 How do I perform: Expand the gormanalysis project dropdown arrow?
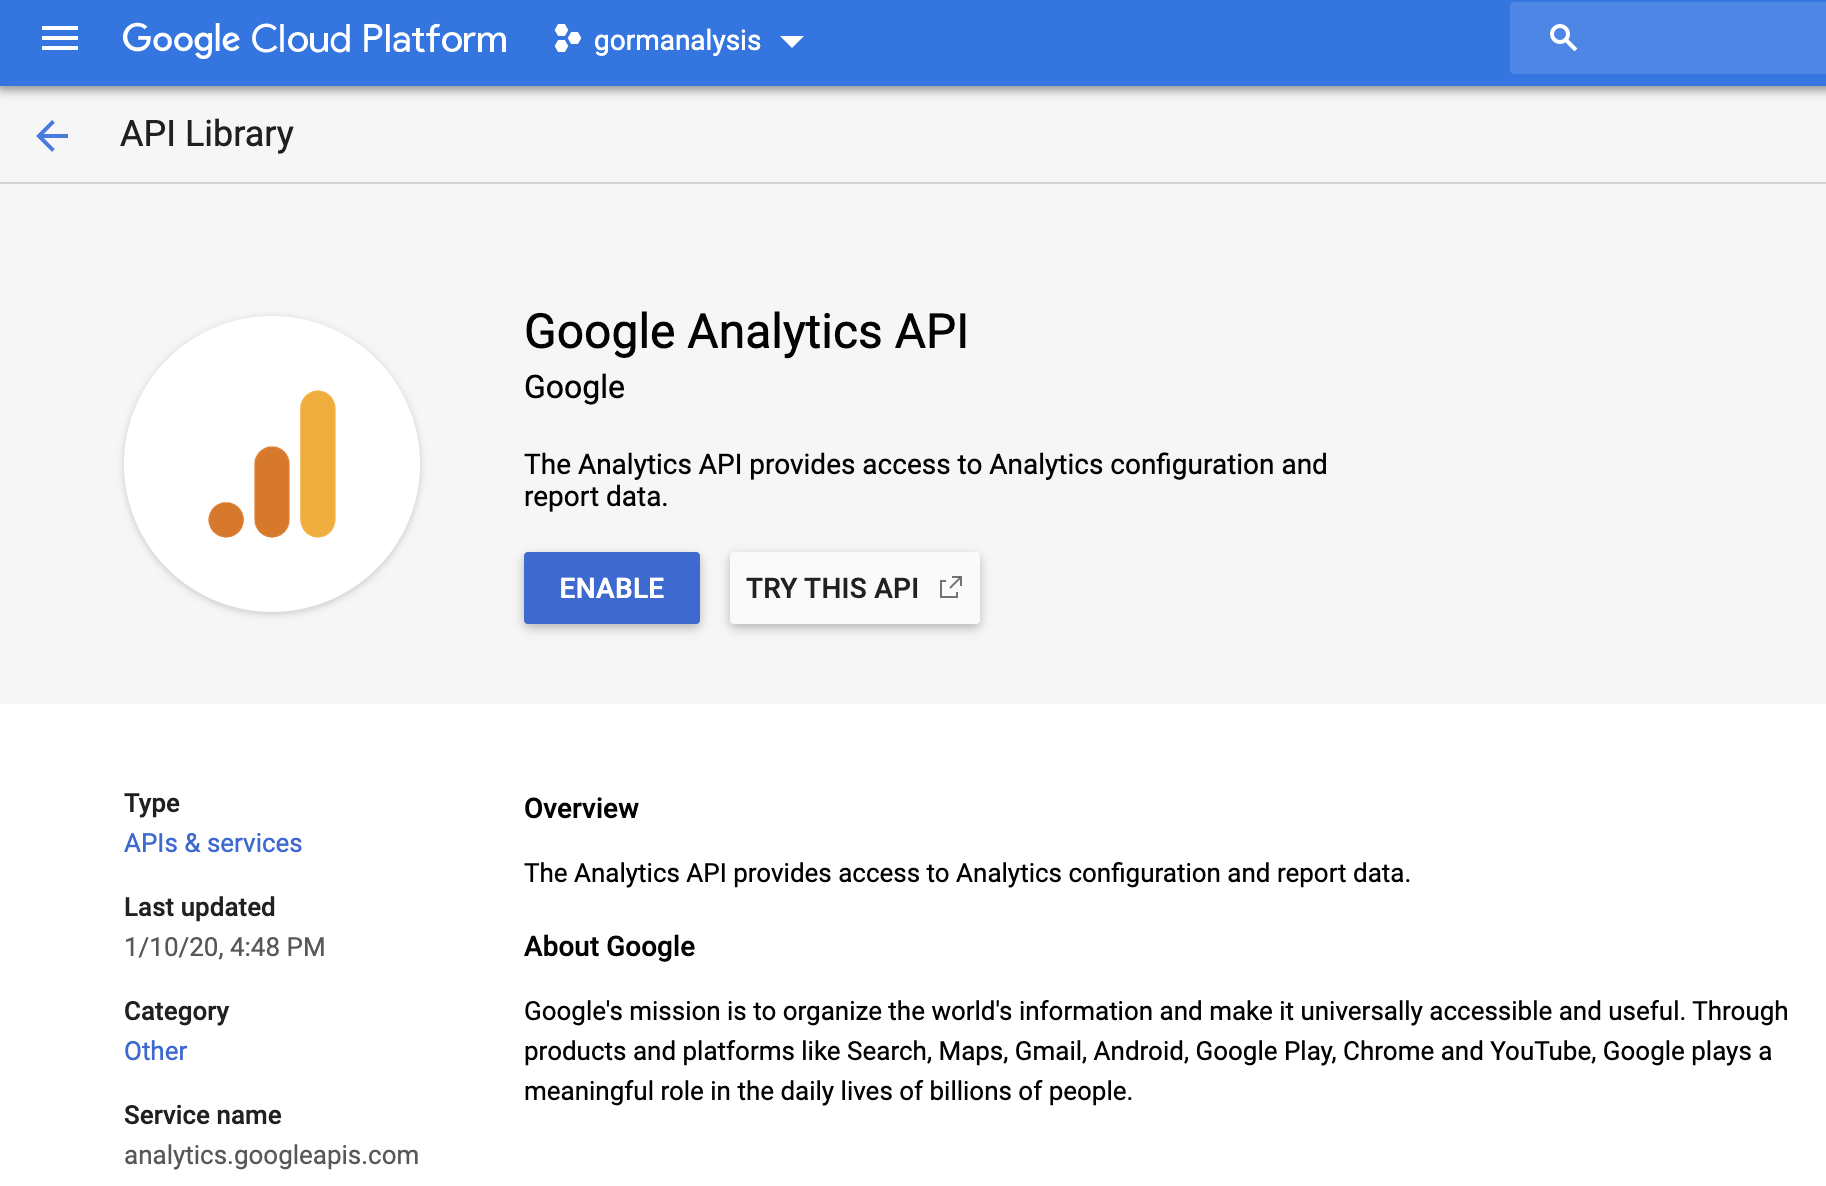pos(792,41)
